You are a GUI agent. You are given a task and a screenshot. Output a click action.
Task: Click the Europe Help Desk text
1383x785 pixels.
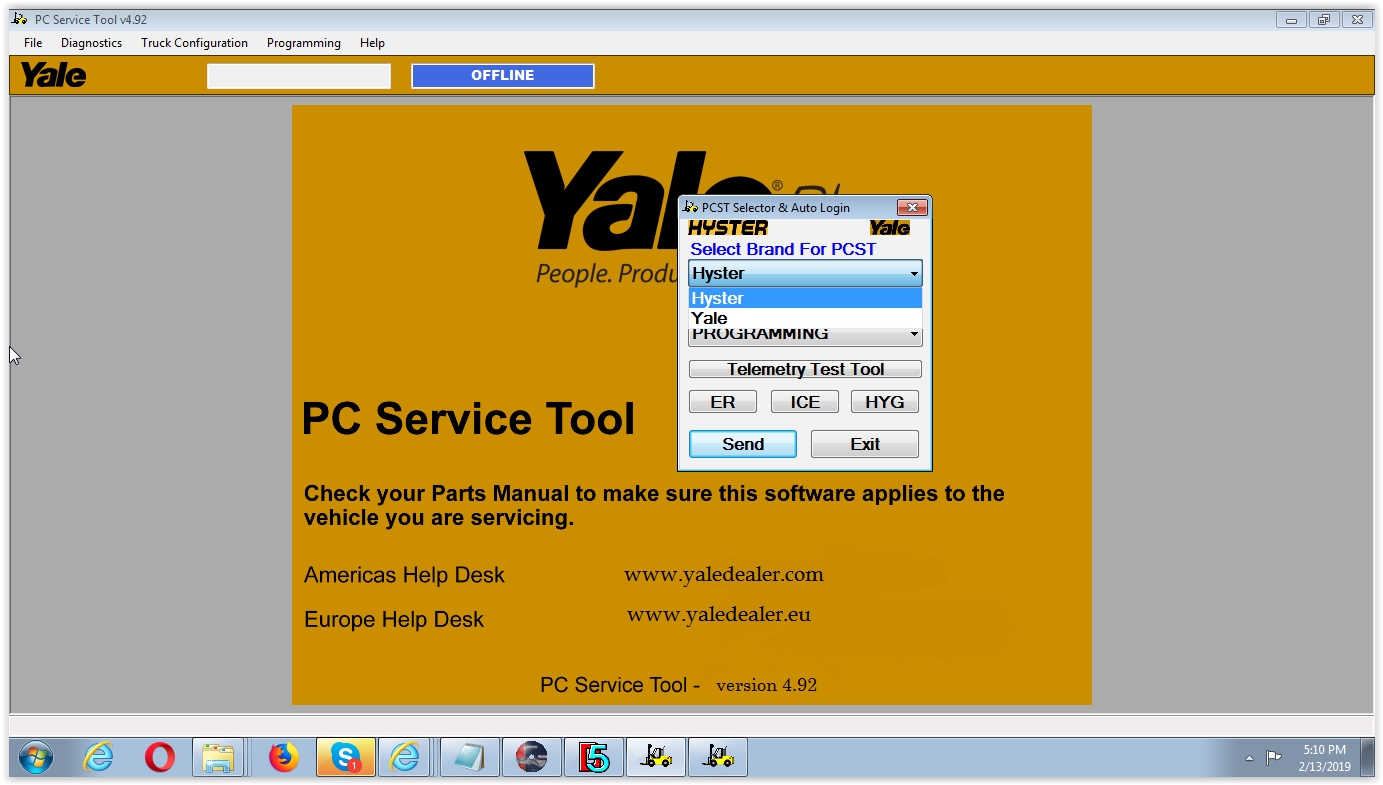coord(394,619)
